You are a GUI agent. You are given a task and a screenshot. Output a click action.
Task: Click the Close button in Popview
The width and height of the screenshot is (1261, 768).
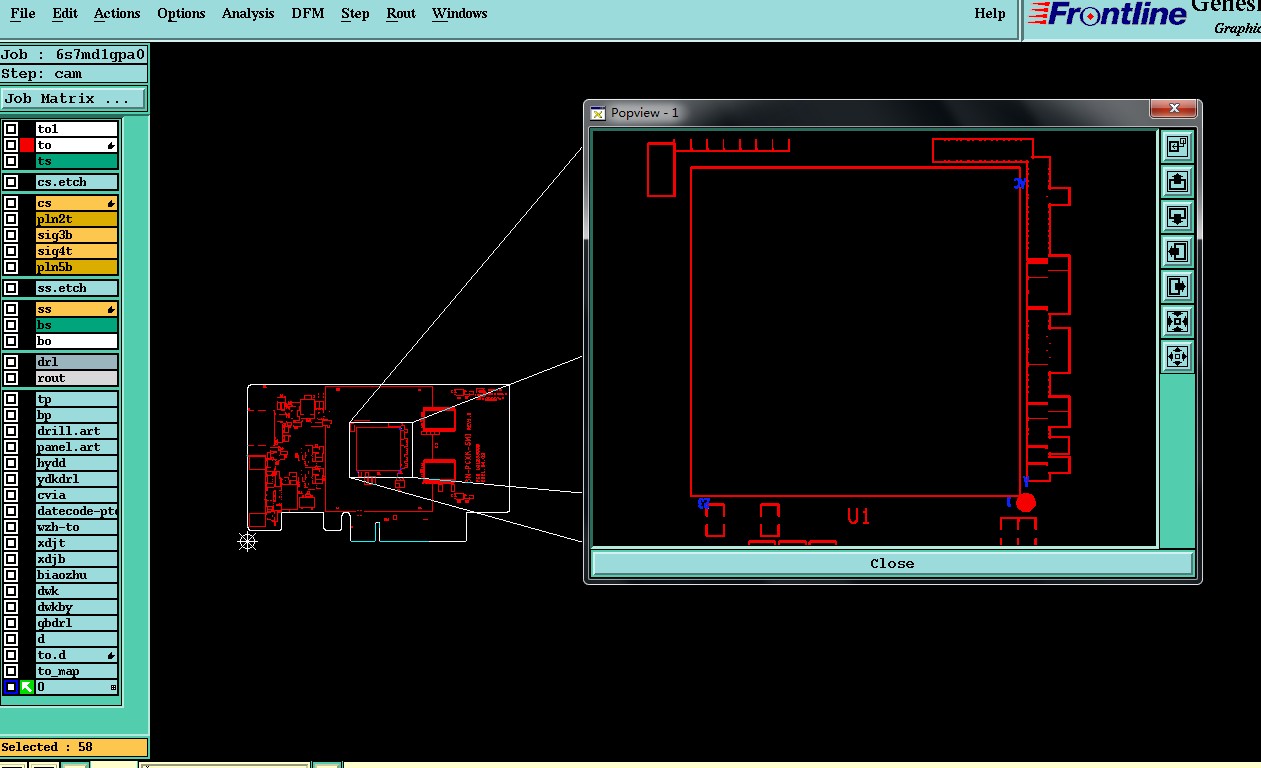pyautogui.click(x=892, y=563)
